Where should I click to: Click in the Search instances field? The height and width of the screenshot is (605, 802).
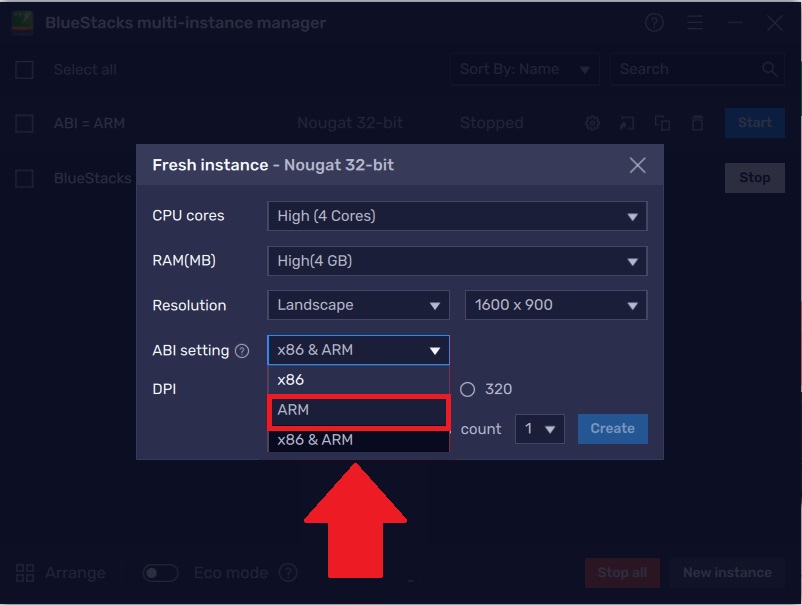pos(686,69)
